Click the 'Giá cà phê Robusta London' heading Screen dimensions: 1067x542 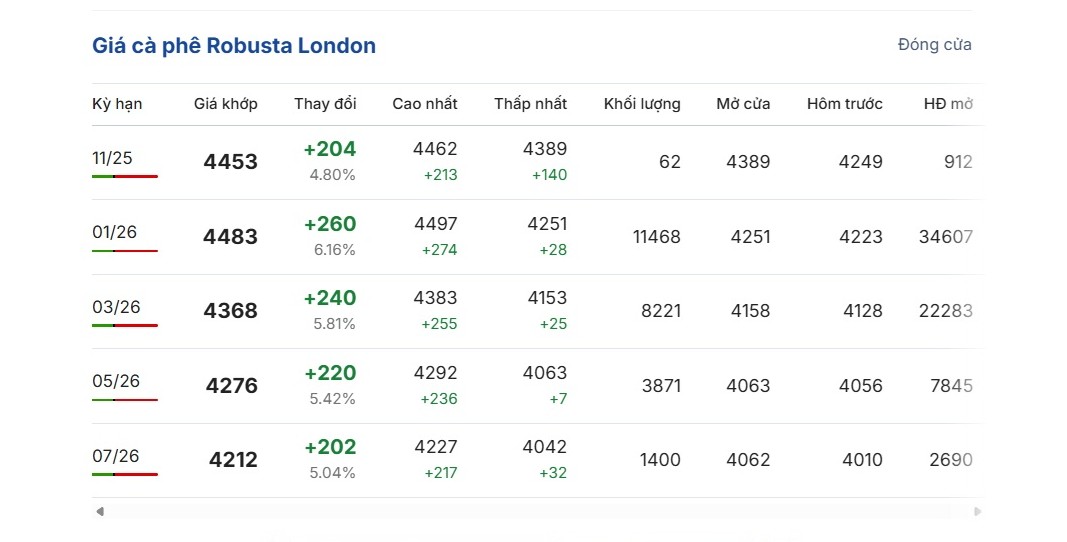point(234,46)
